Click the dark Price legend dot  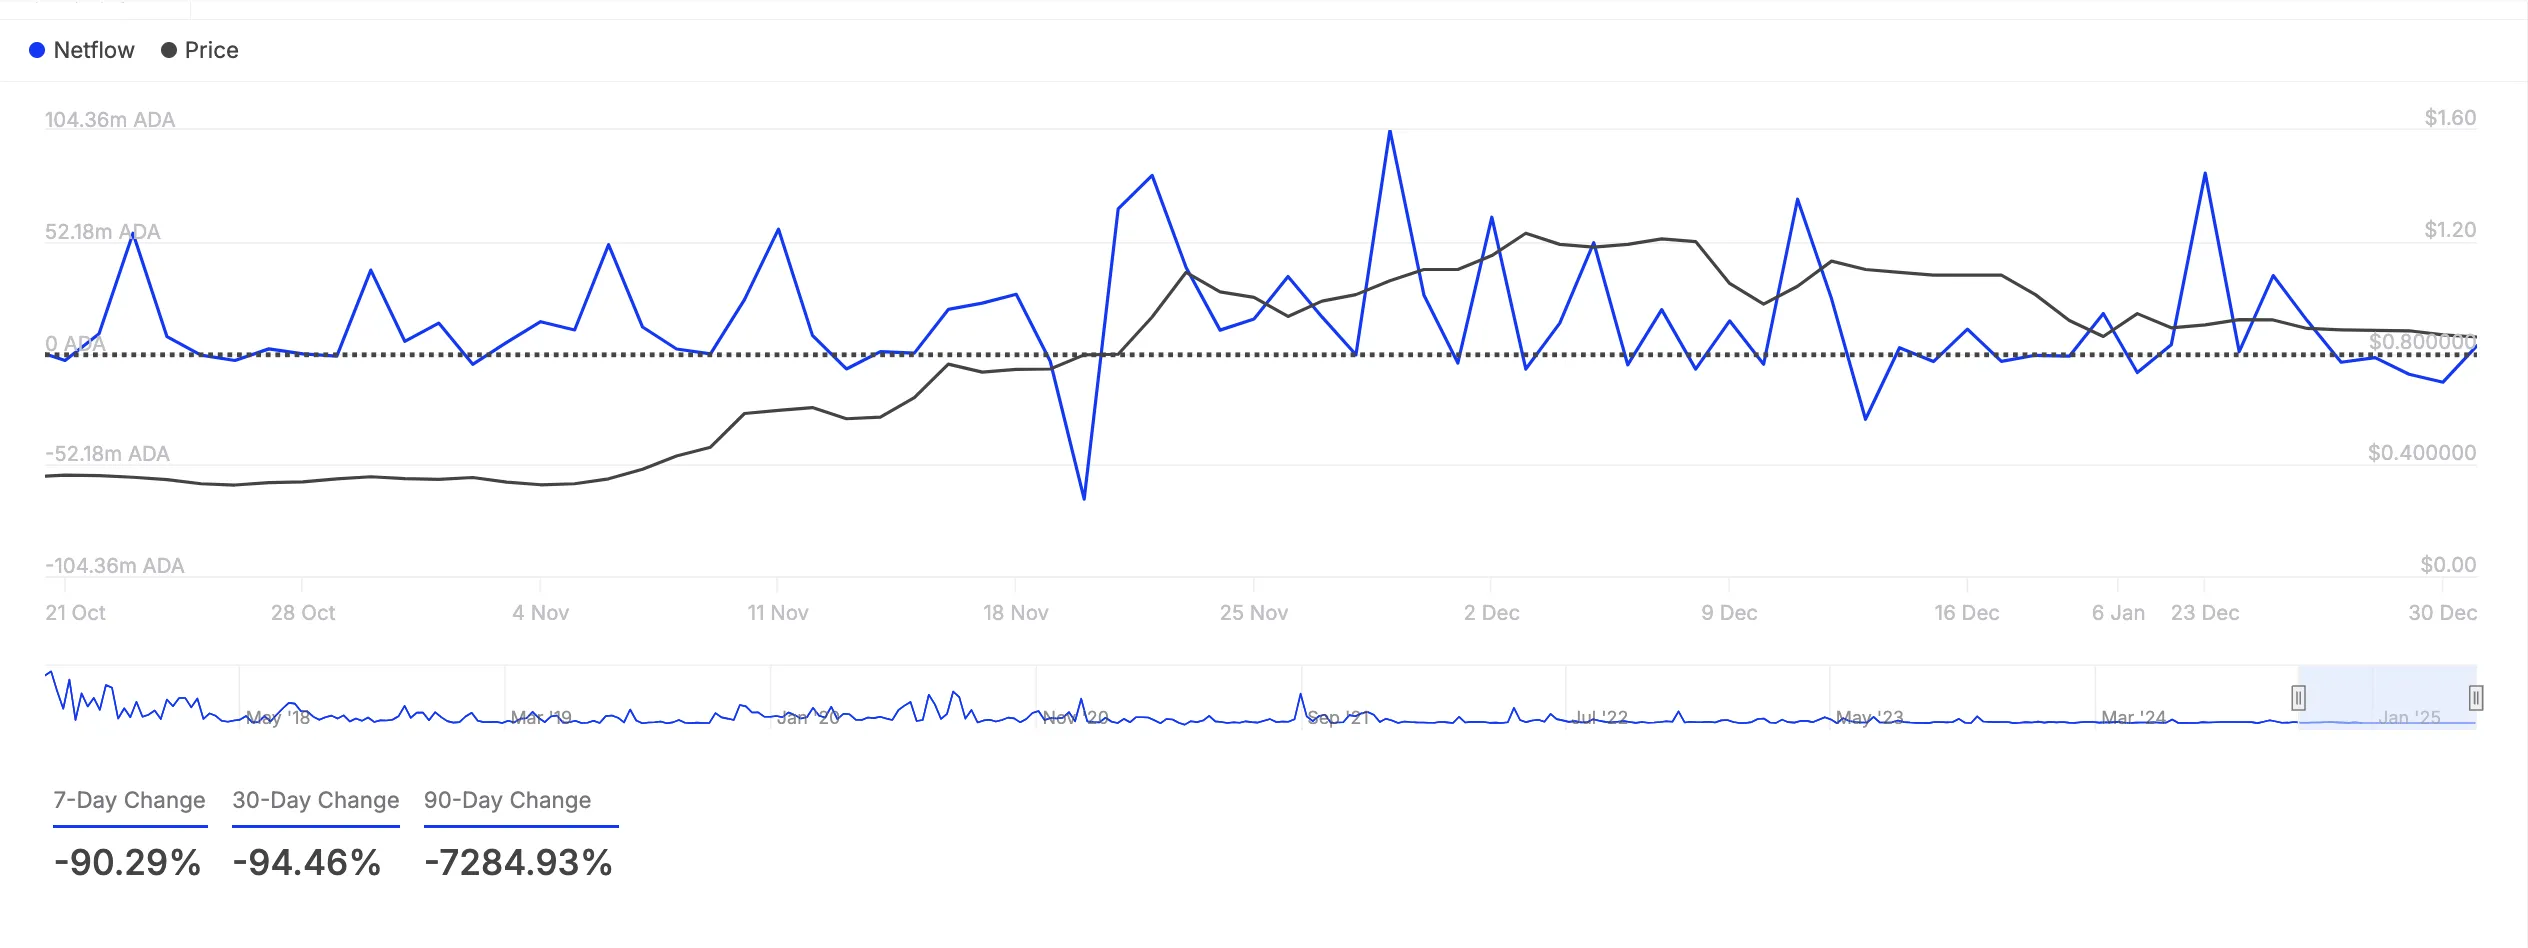click(x=169, y=50)
